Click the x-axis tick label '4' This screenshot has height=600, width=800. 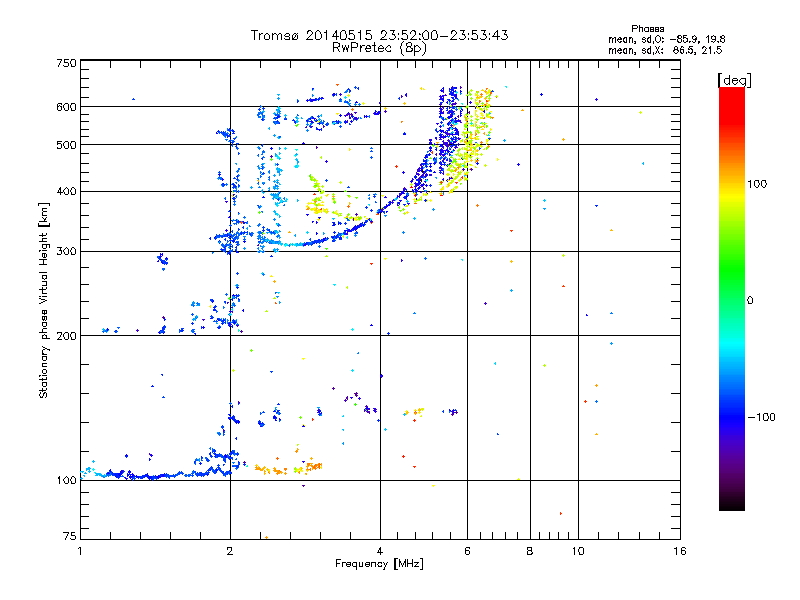click(x=380, y=551)
